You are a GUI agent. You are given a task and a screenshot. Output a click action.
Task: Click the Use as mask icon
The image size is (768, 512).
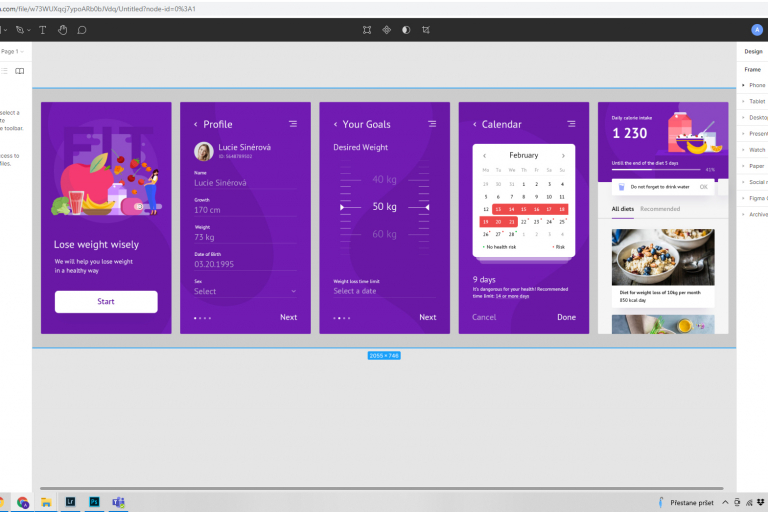(x=405, y=30)
